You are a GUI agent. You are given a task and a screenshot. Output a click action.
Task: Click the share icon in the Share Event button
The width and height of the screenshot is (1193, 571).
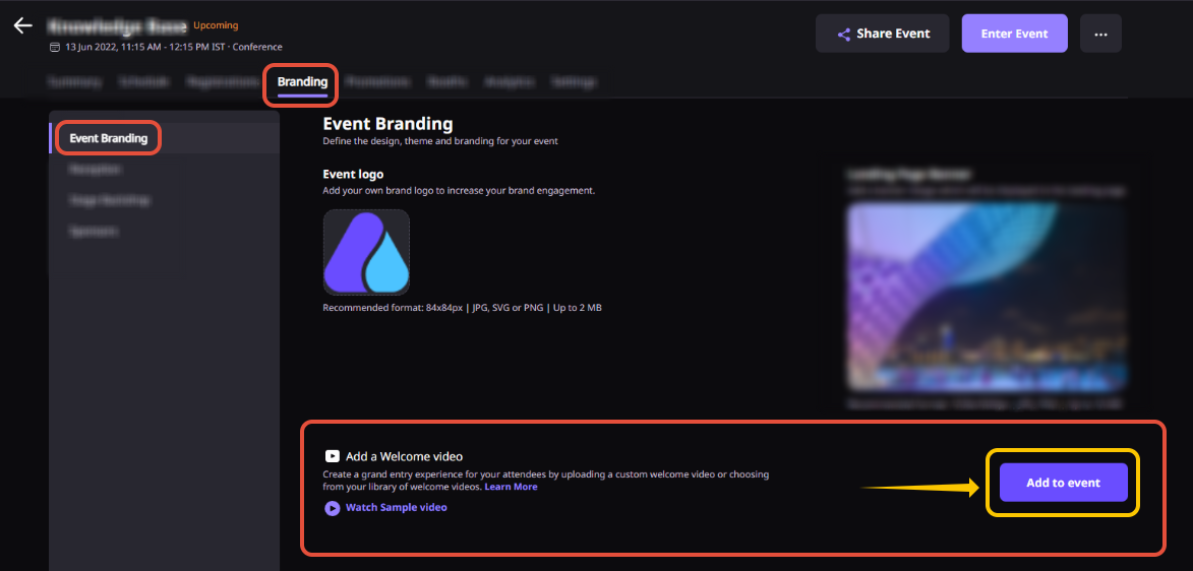843,34
